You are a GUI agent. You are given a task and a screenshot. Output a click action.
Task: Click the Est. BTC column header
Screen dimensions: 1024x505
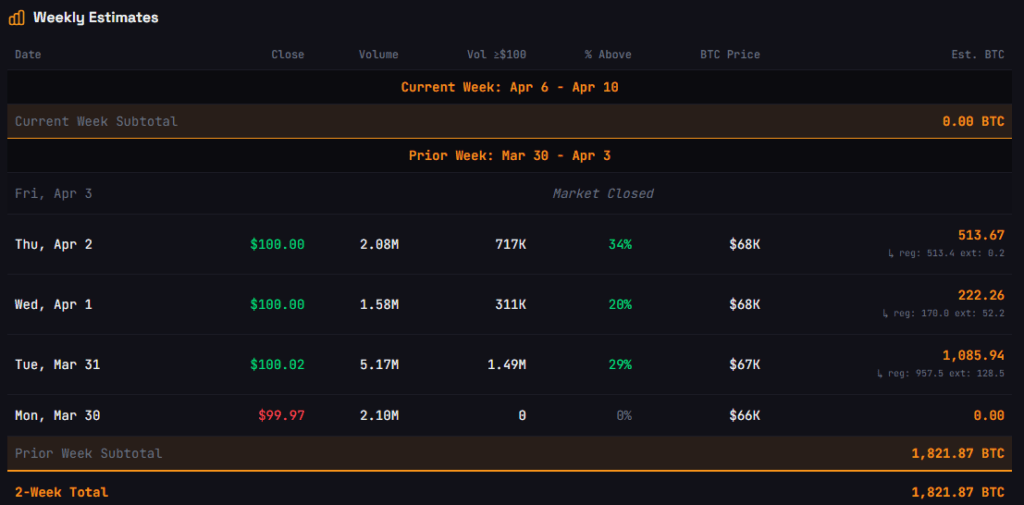pyautogui.click(x=980, y=54)
